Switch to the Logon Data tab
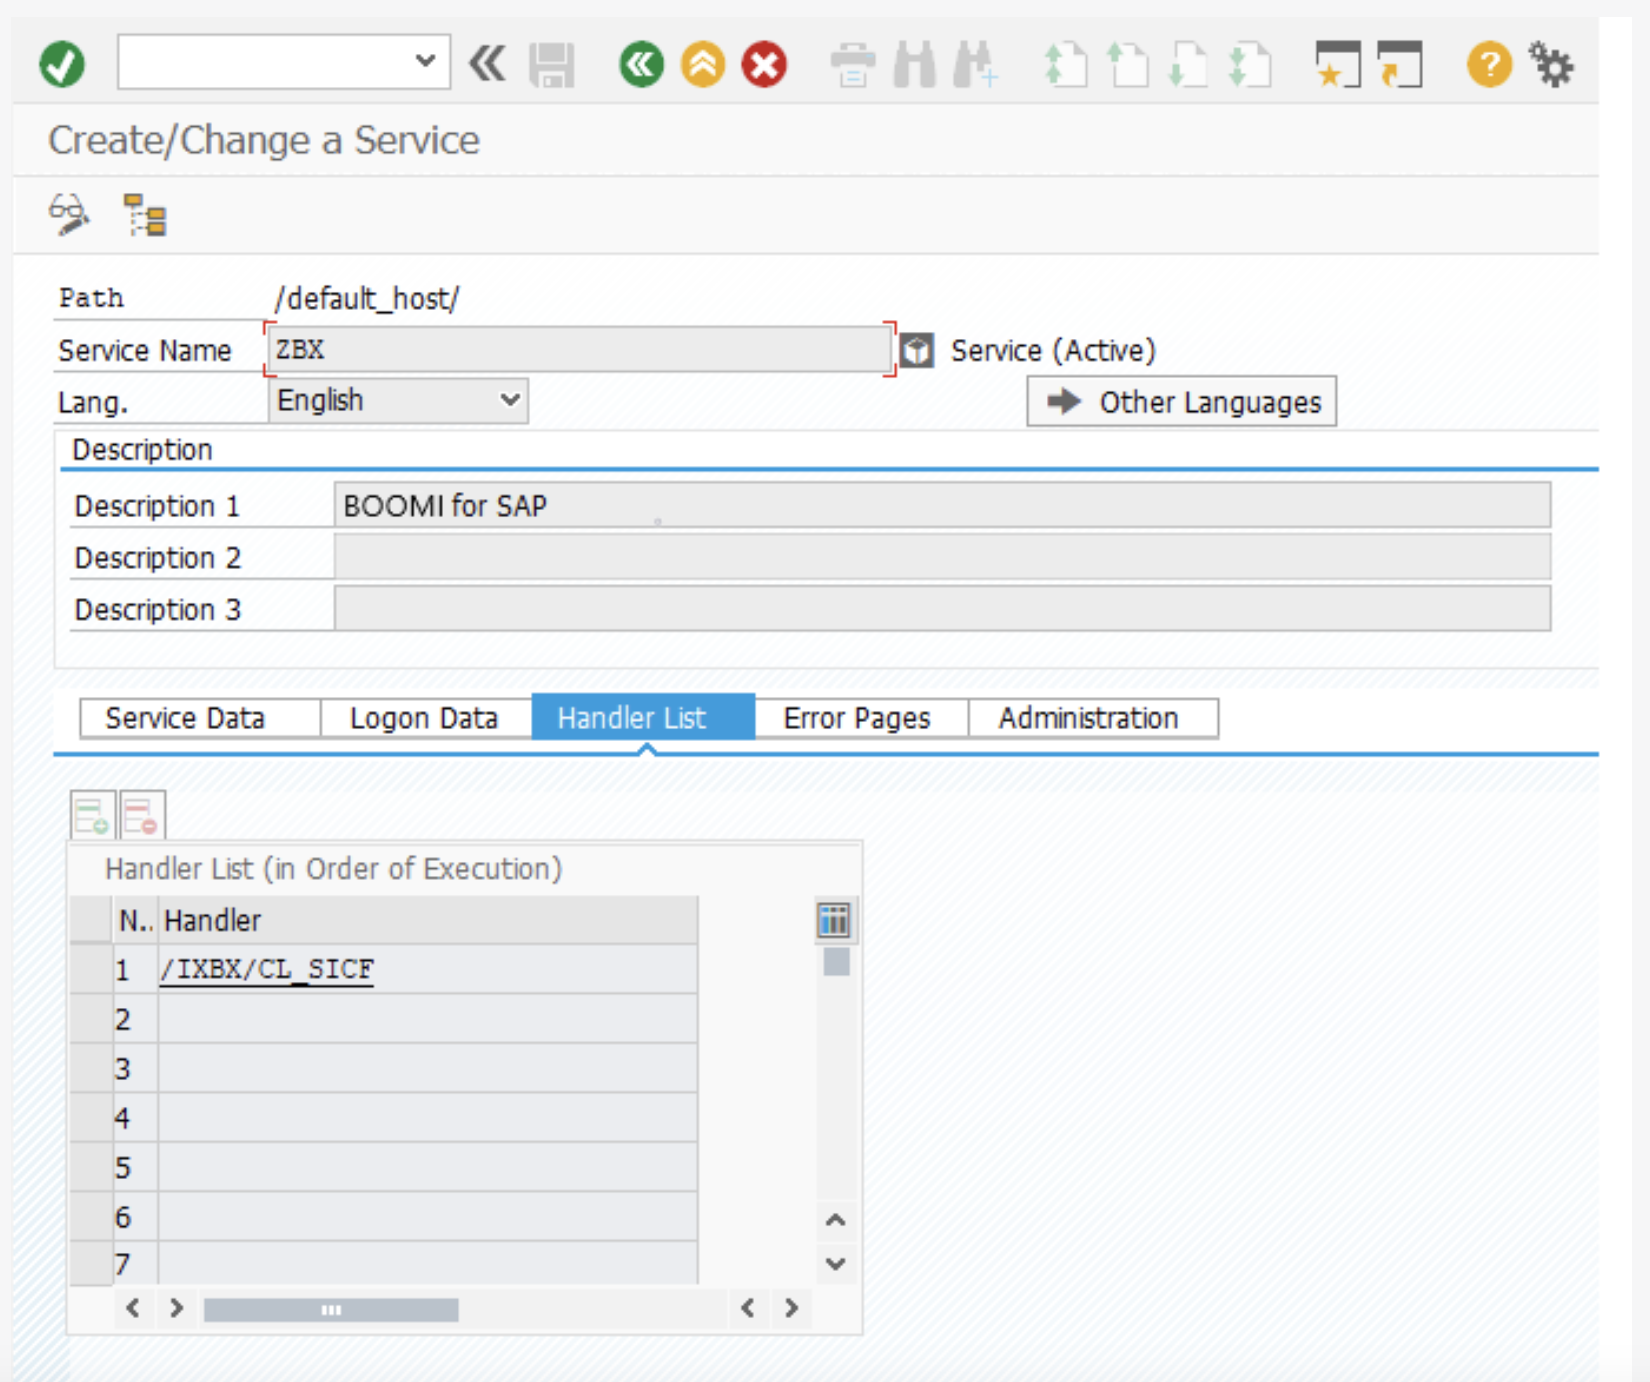The width and height of the screenshot is (1650, 1382). point(424,718)
